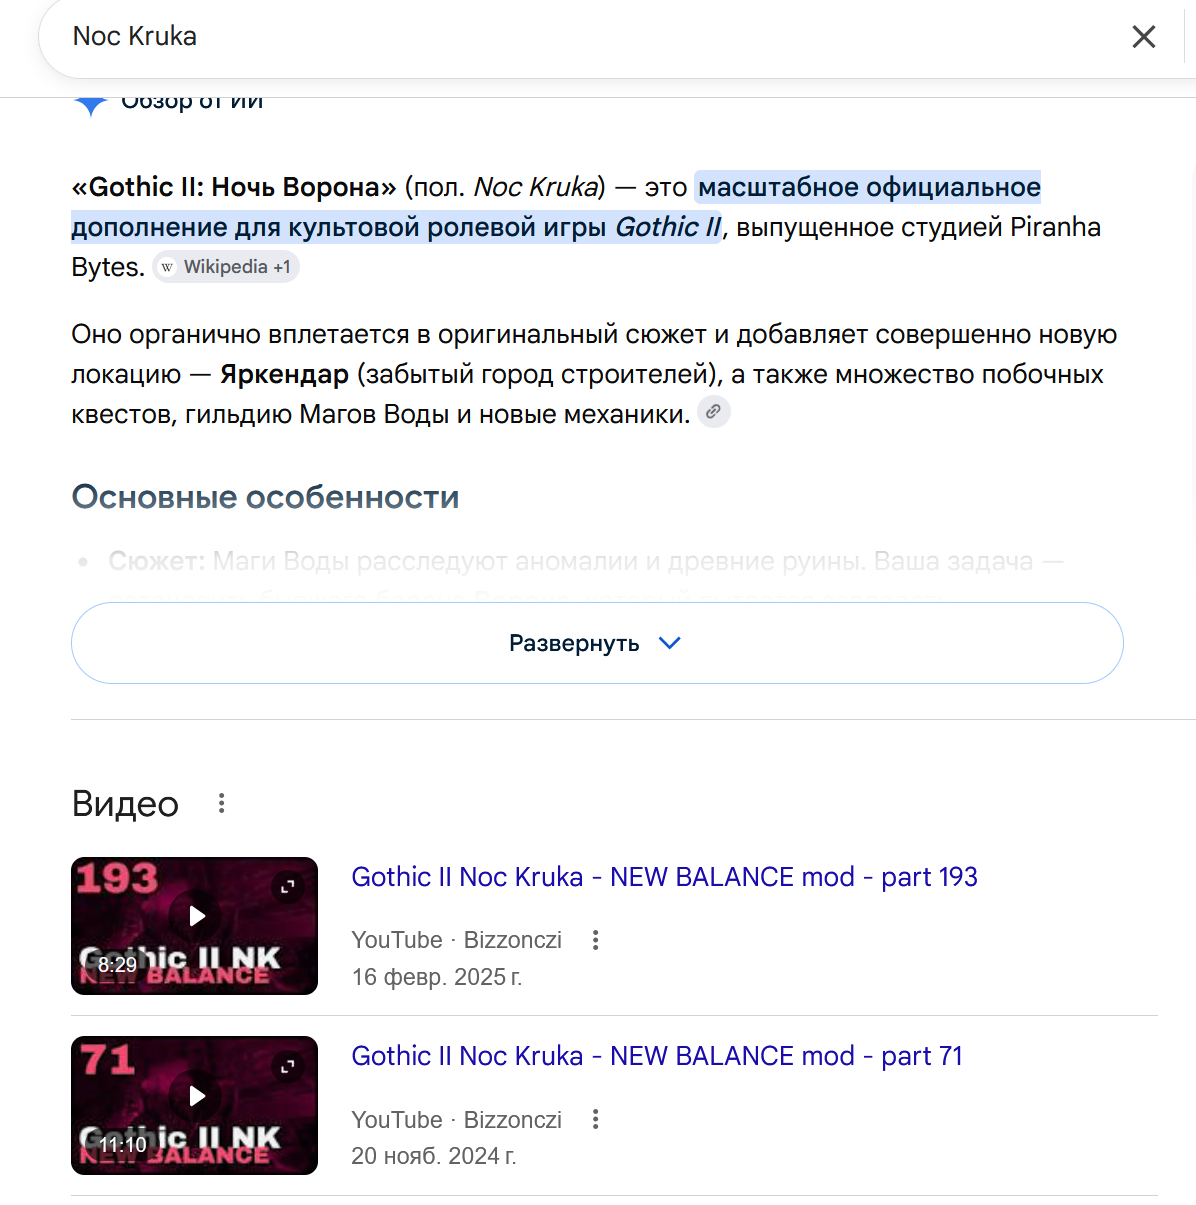Click the Основные особенности heading
This screenshot has width=1196, height=1205.
coord(265,497)
